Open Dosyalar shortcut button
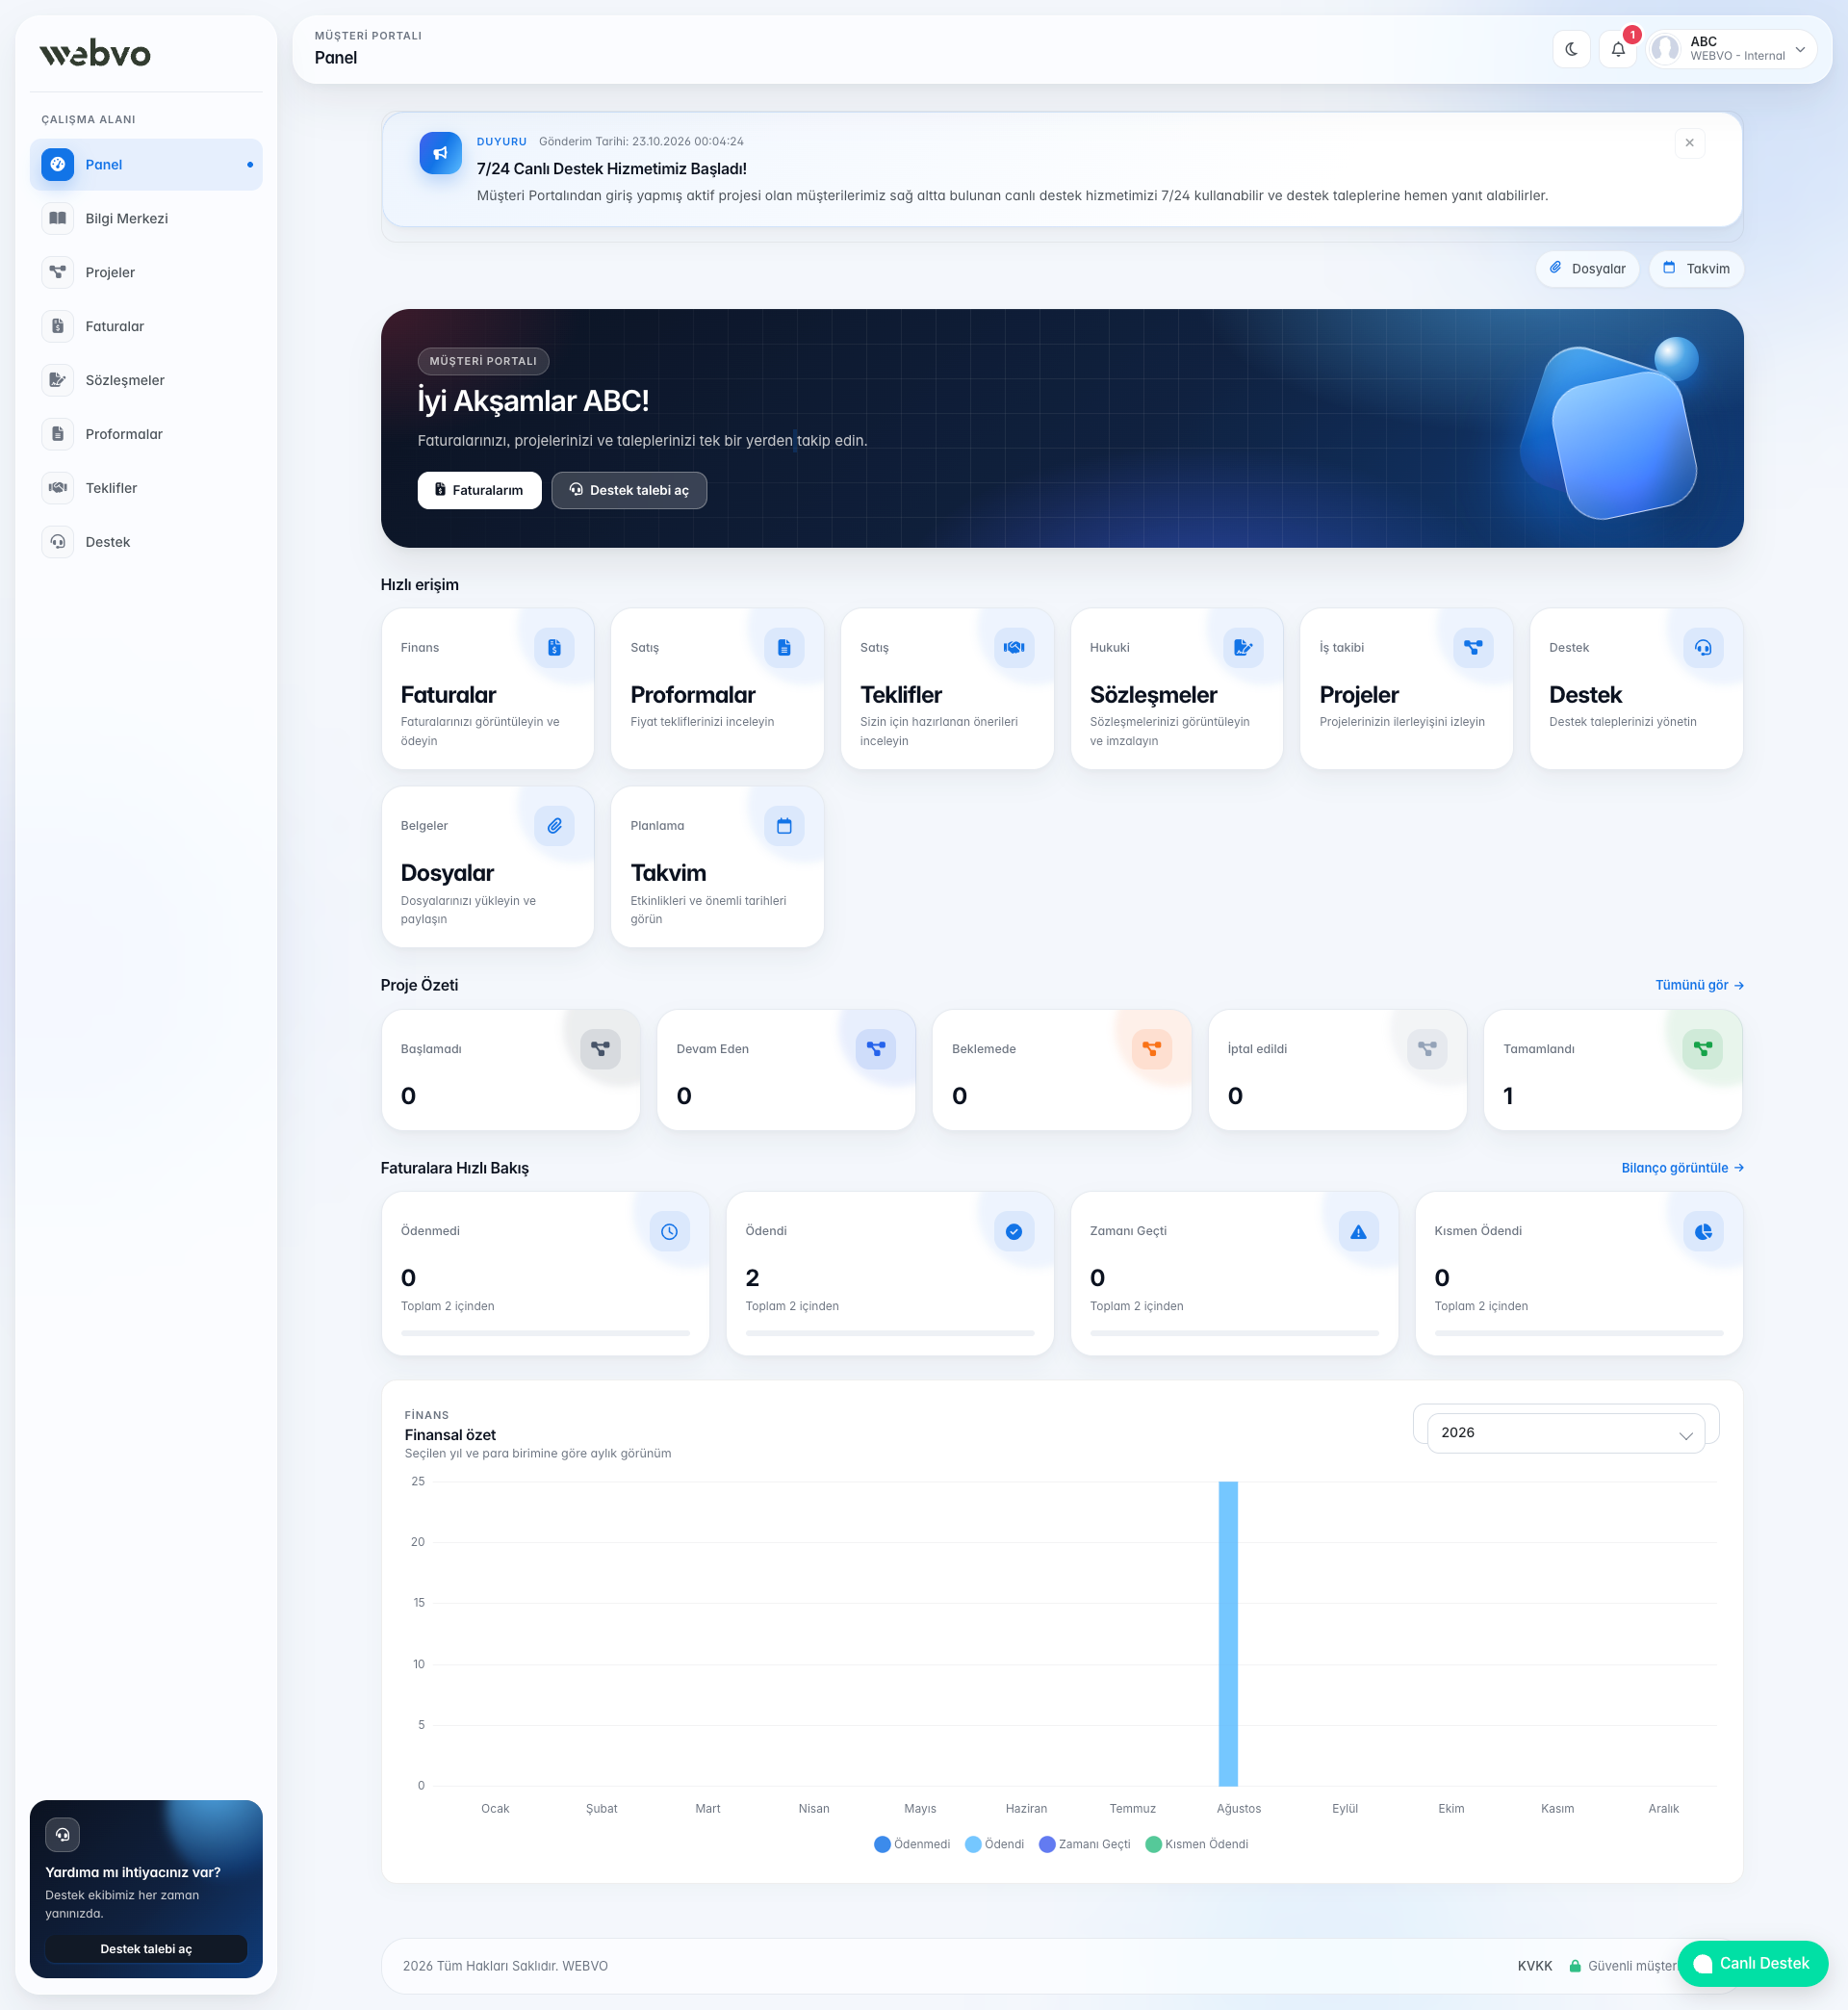 pos(1587,268)
